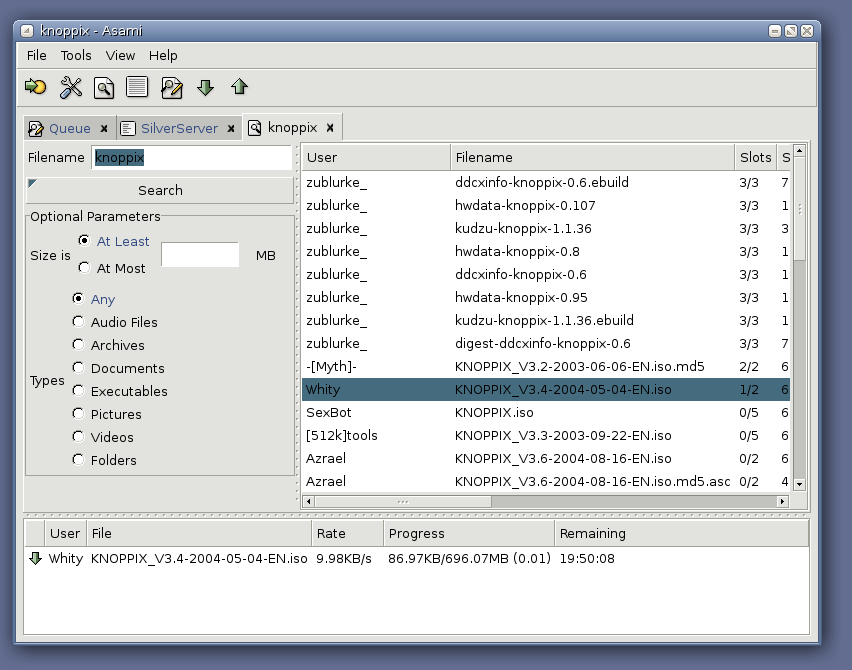Select the KNOPPIX.iso result from SexBot

[x=546, y=412]
